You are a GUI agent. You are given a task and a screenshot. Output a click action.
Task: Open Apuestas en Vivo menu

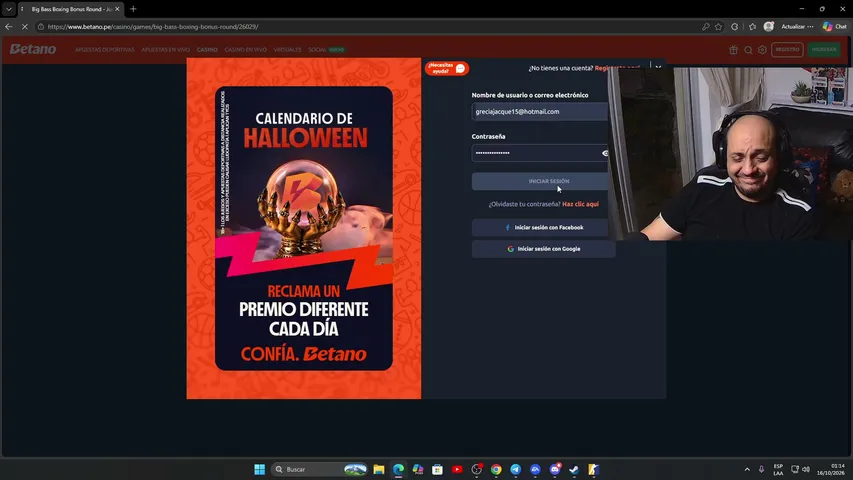165,50
